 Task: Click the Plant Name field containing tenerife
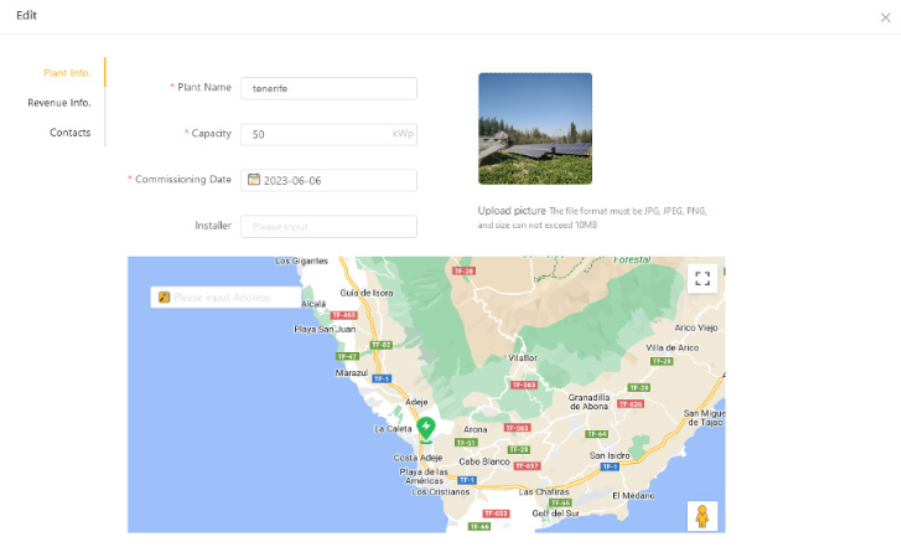click(329, 88)
